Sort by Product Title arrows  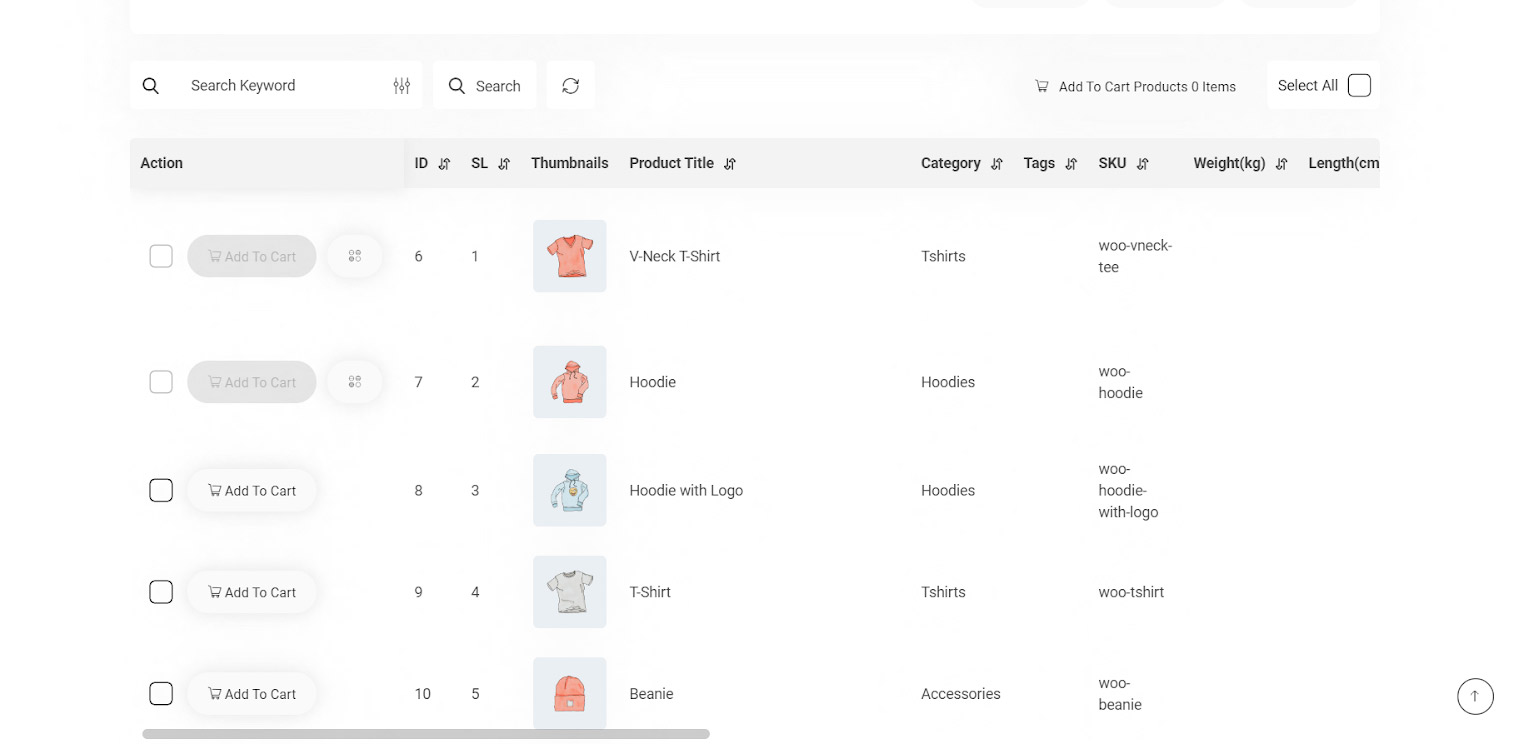[730, 164]
